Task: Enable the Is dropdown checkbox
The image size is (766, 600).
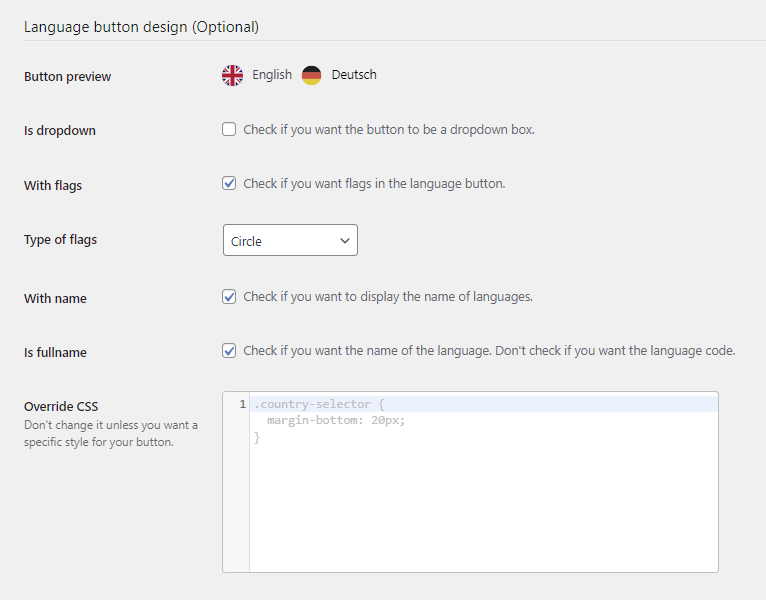Action: click(x=230, y=129)
